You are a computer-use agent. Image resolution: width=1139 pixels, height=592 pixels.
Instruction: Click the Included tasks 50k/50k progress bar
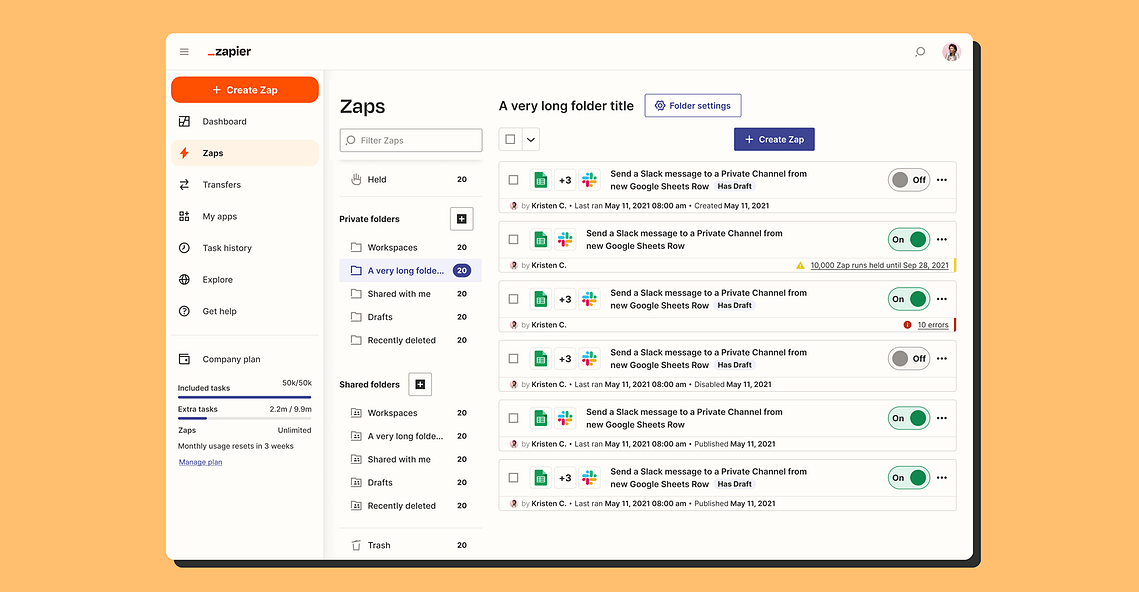[245, 397]
